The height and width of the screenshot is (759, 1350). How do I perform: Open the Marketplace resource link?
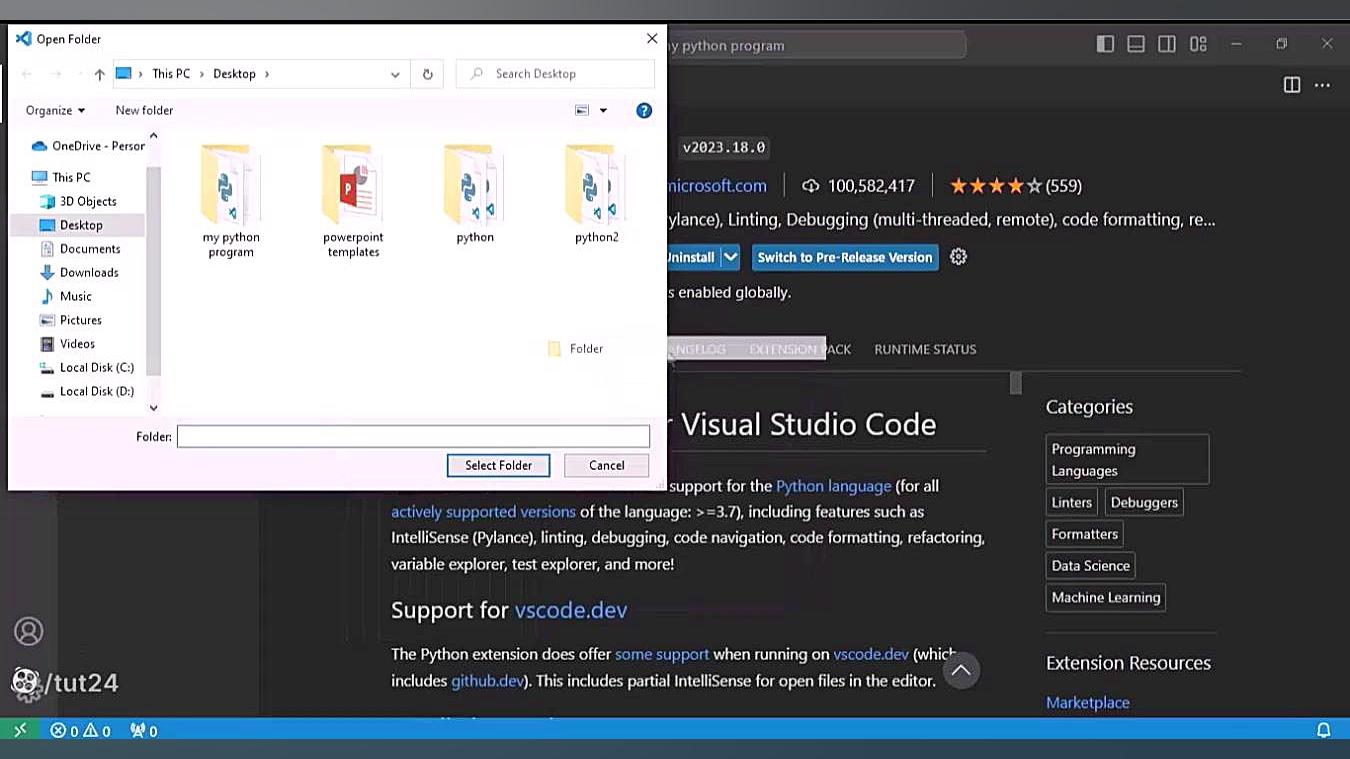1088,703
